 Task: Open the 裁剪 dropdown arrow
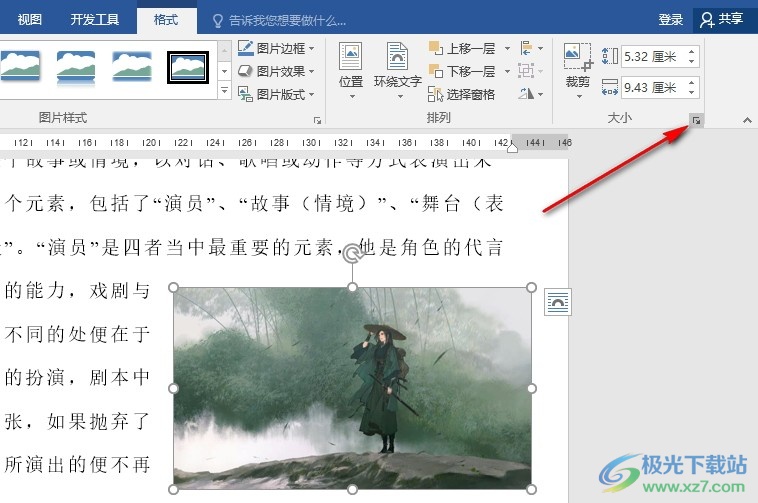[x=579, y=97]
